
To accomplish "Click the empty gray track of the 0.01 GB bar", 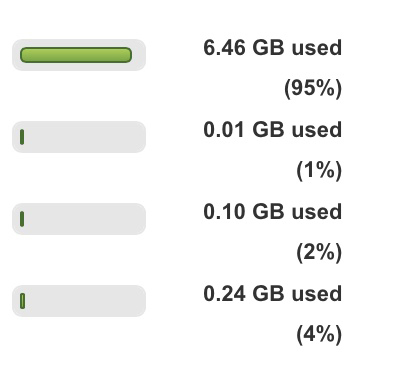I will click(85, 137).
